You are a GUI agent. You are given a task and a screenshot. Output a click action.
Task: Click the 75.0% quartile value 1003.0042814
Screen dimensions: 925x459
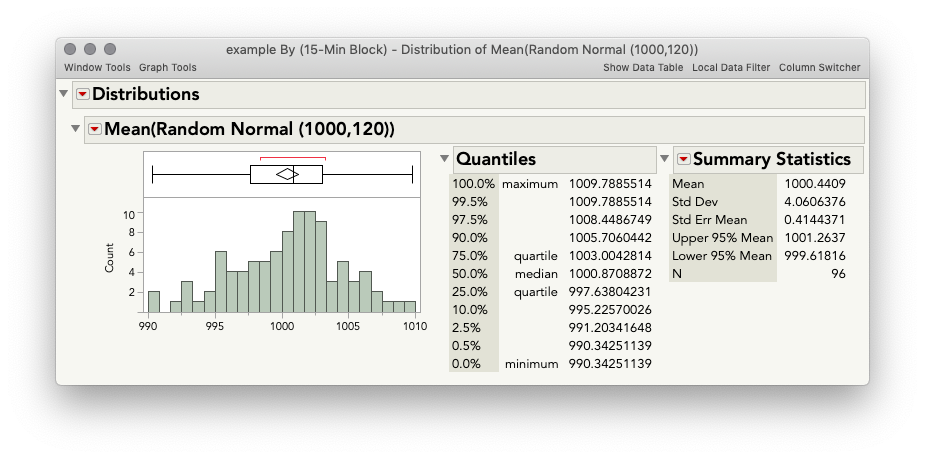pyautogui.click(x=610, y=256)
